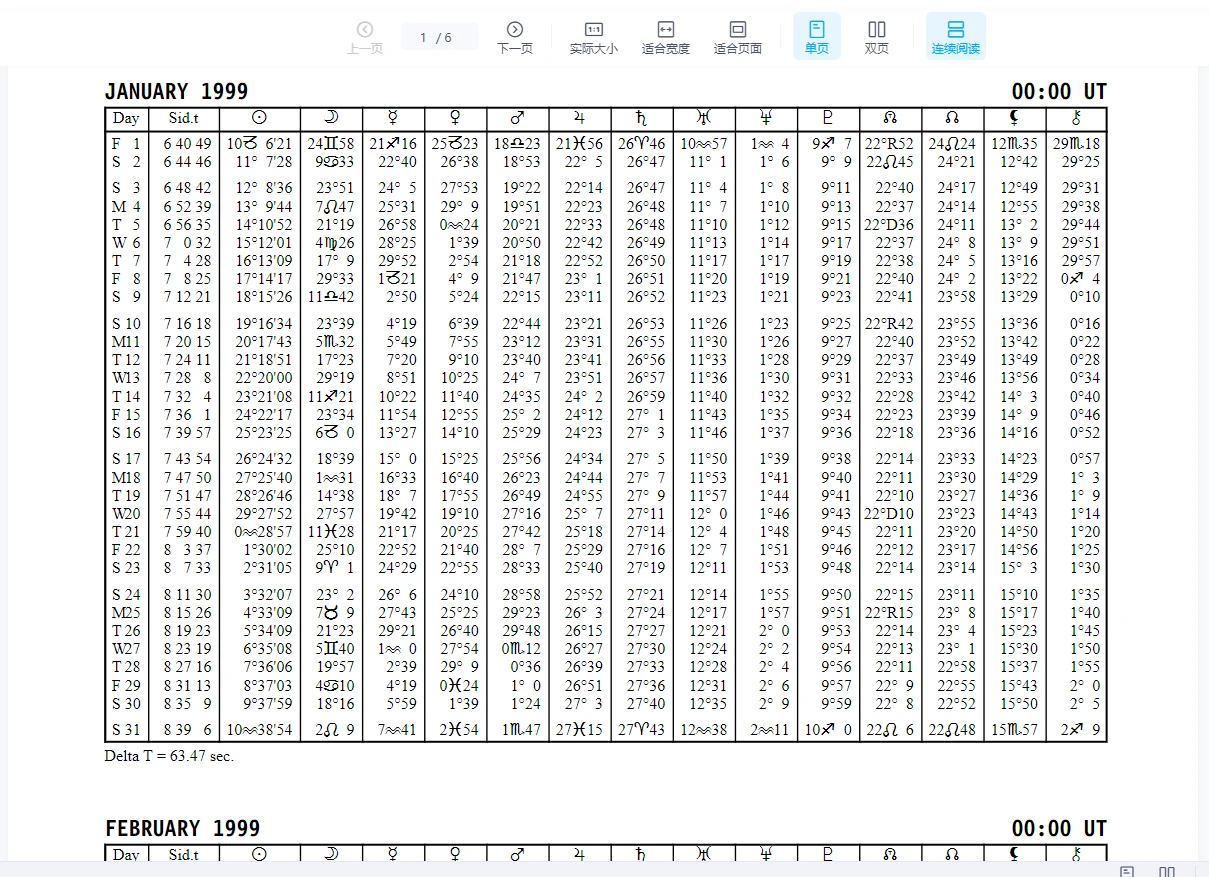Fit page to width (适合宽度)
The image size is (1209, 877).
coord(665,37)
